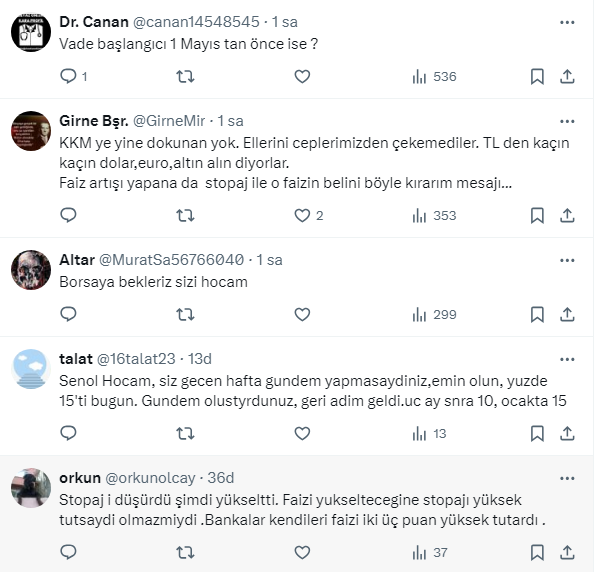Bookmark Girne Bşr.'s tweet
Viewport: 602px width, 572px height.
click(x=537, y=215)
